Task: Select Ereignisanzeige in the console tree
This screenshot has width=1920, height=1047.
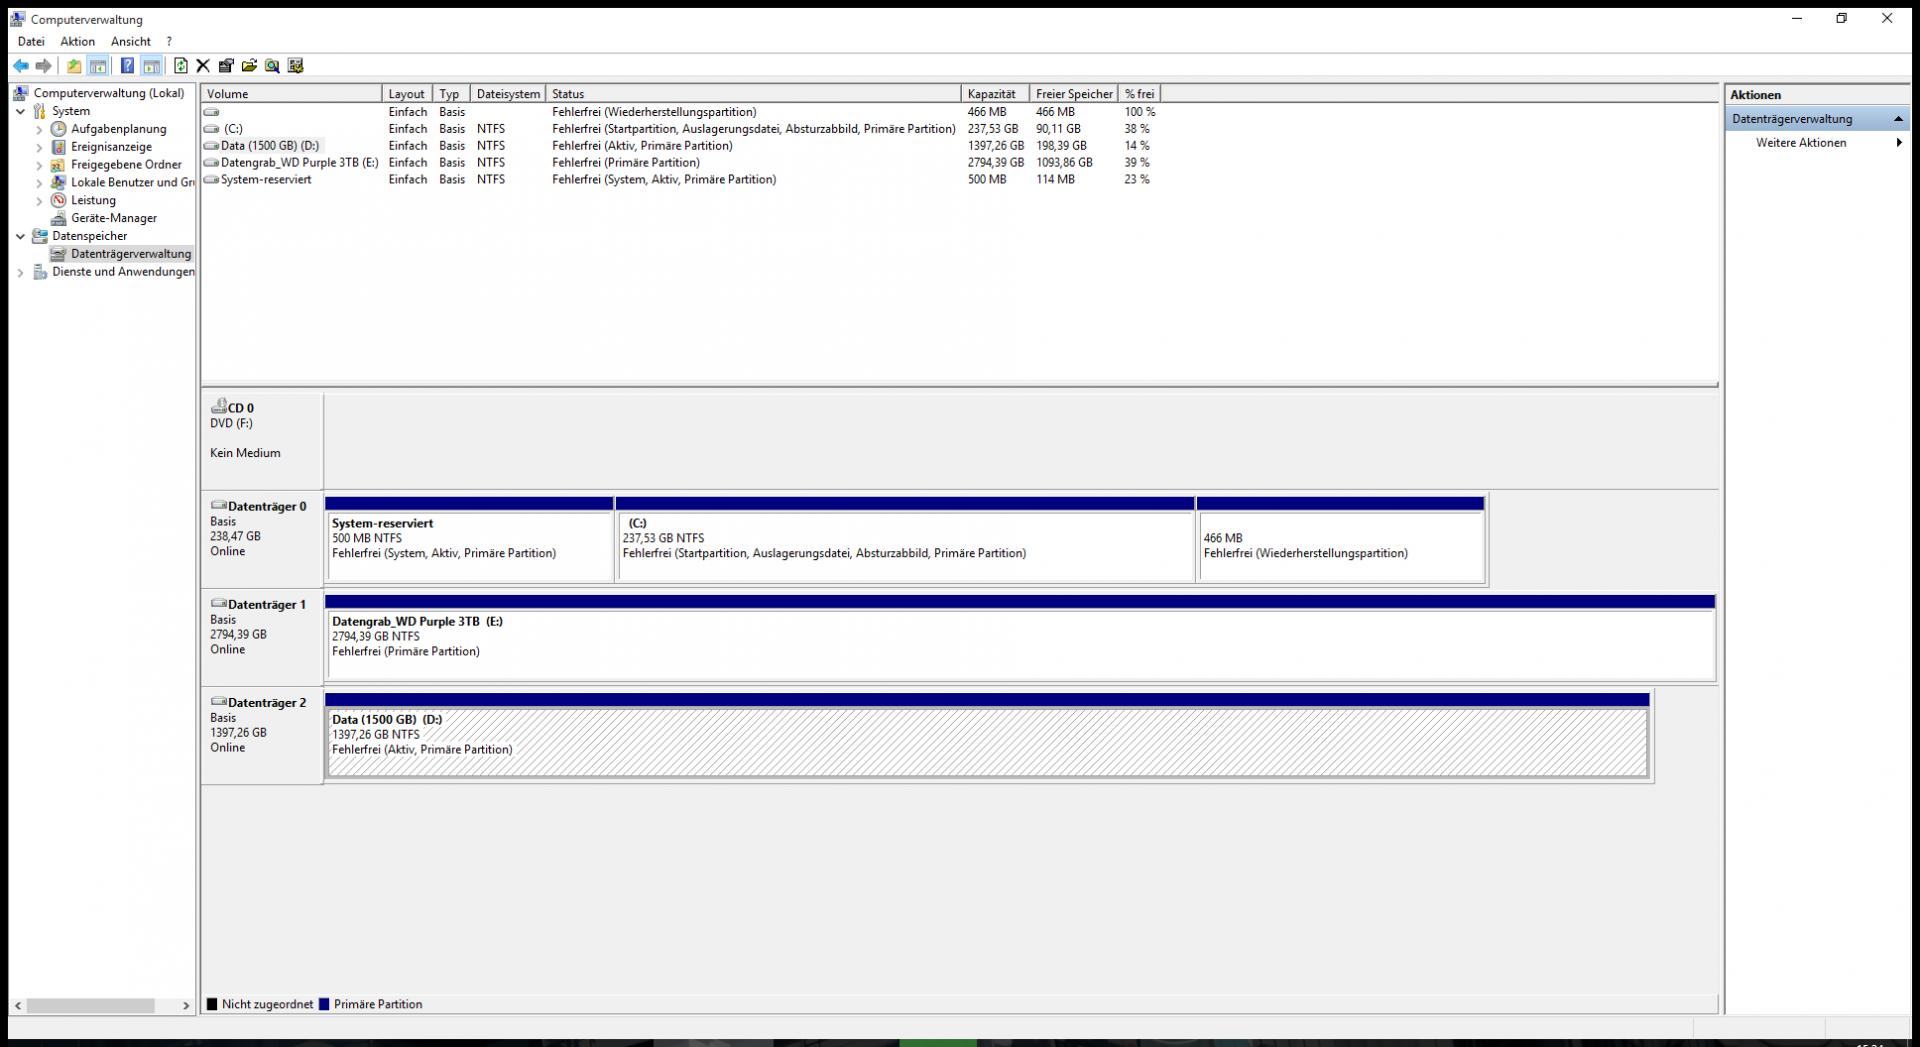Action: click(x=111, y=147)
